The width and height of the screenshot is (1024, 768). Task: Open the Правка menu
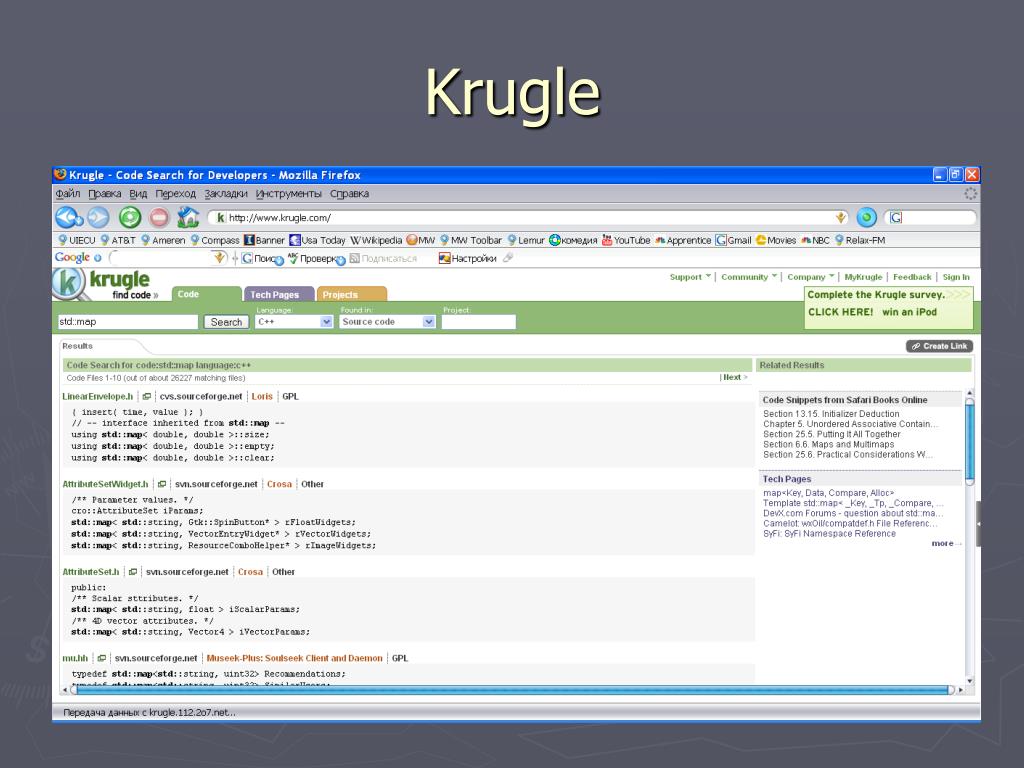point(104,194)
